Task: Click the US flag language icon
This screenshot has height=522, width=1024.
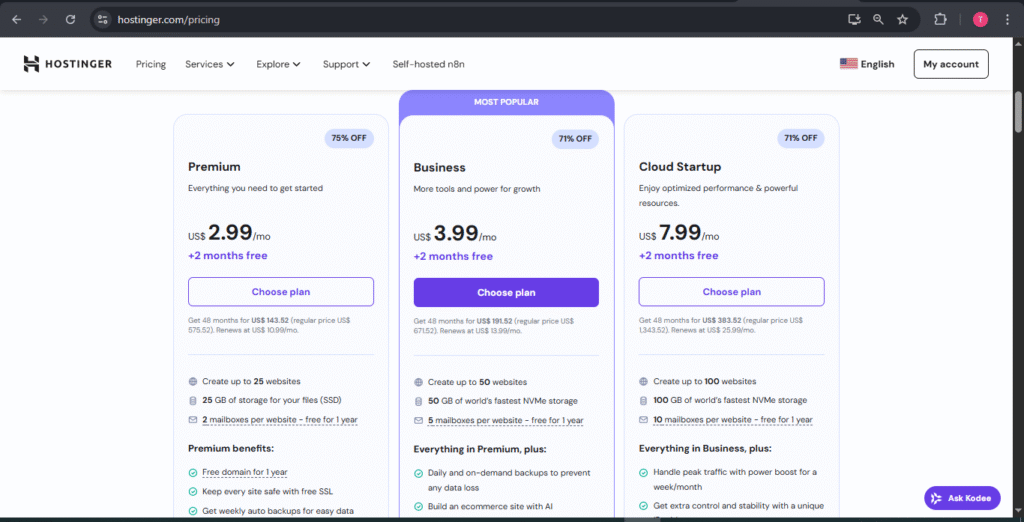Action: click(x=848, y=64)
